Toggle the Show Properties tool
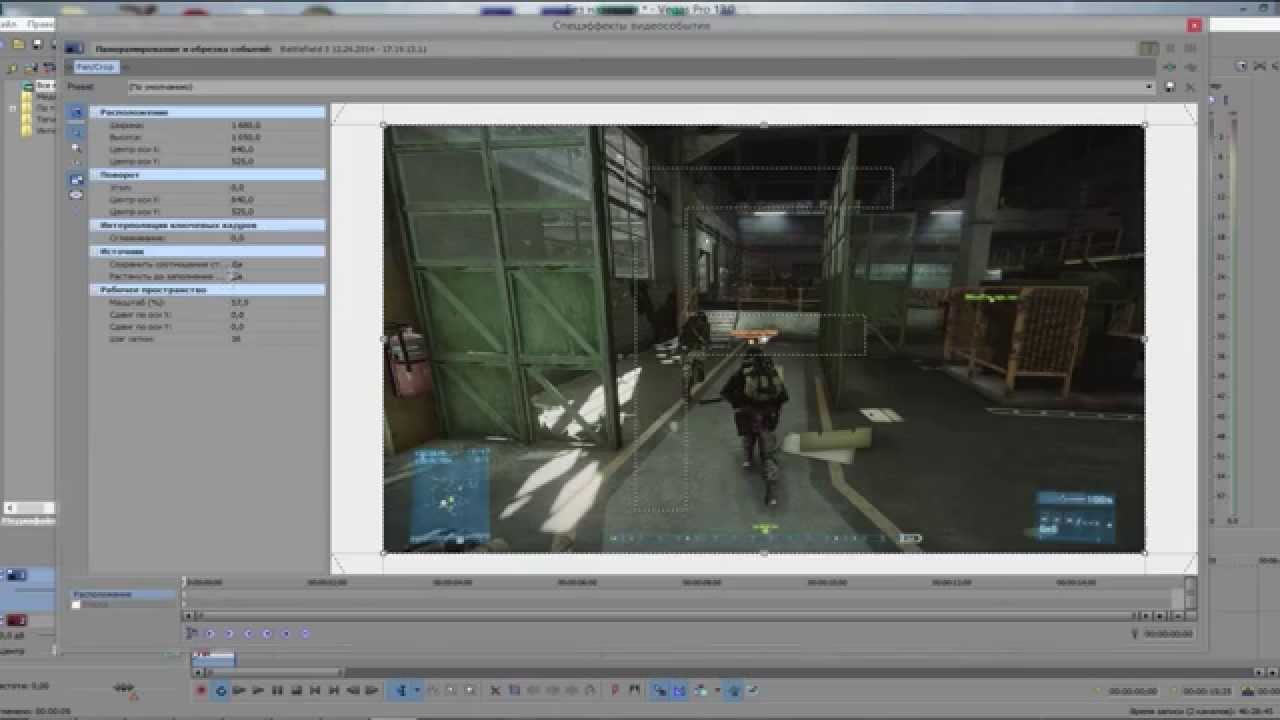Image resolution: width=1280 pixels, height=720 pixels. click(76, 113)
